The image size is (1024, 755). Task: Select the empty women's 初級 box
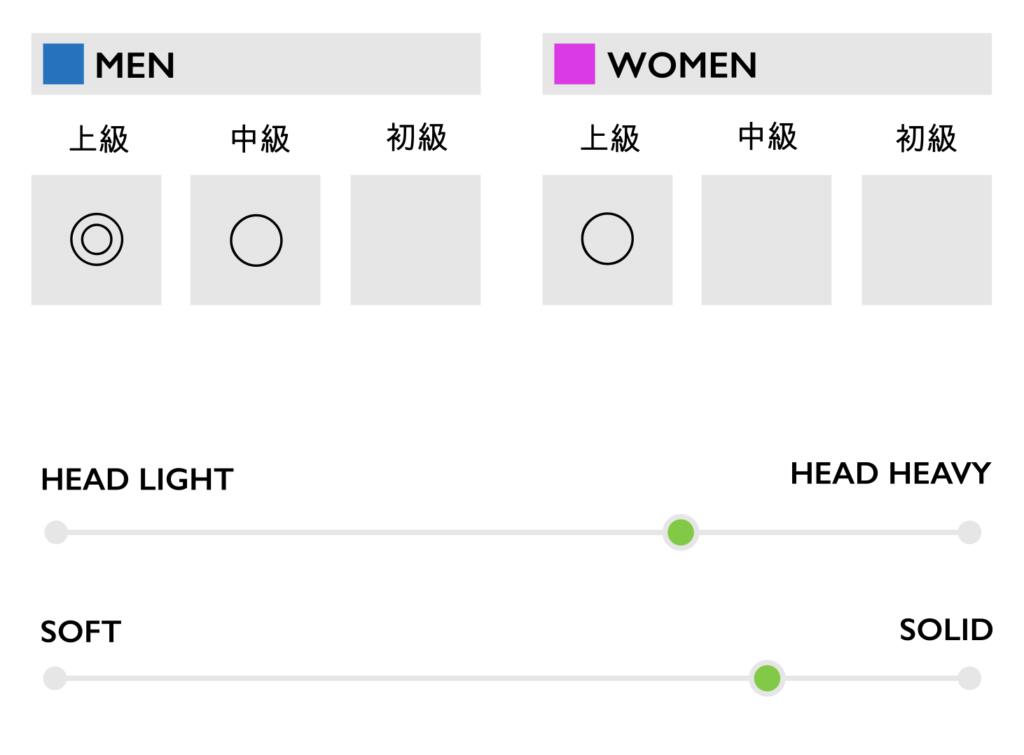[926, 240]
